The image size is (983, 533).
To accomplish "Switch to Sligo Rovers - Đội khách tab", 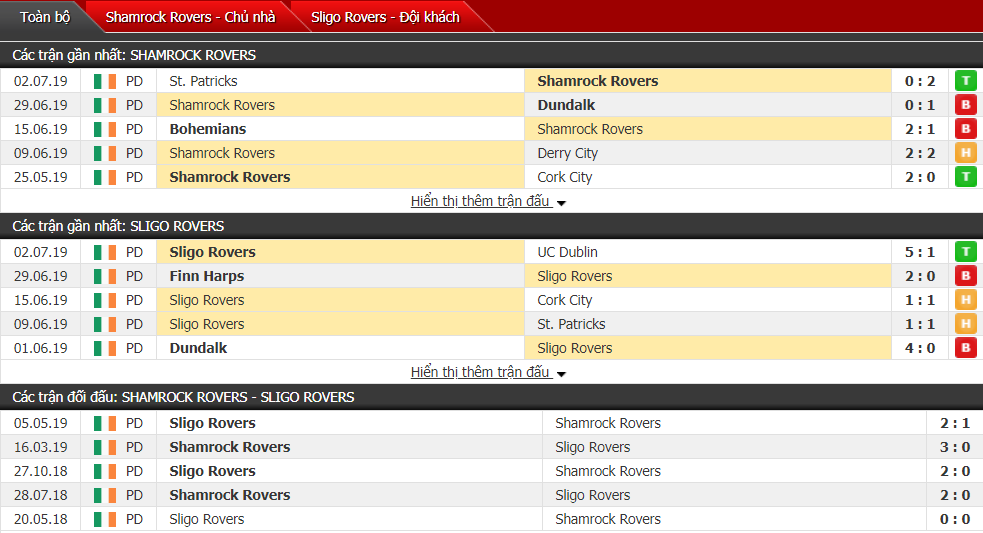I will coord(385,17).
